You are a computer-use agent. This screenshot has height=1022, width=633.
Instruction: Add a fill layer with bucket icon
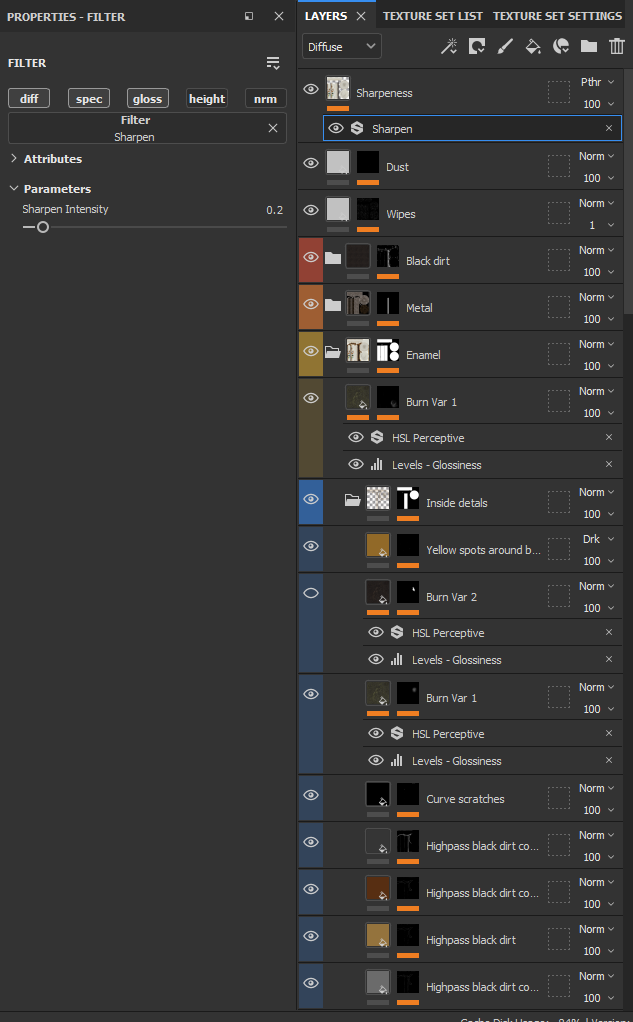pos(533,46)
